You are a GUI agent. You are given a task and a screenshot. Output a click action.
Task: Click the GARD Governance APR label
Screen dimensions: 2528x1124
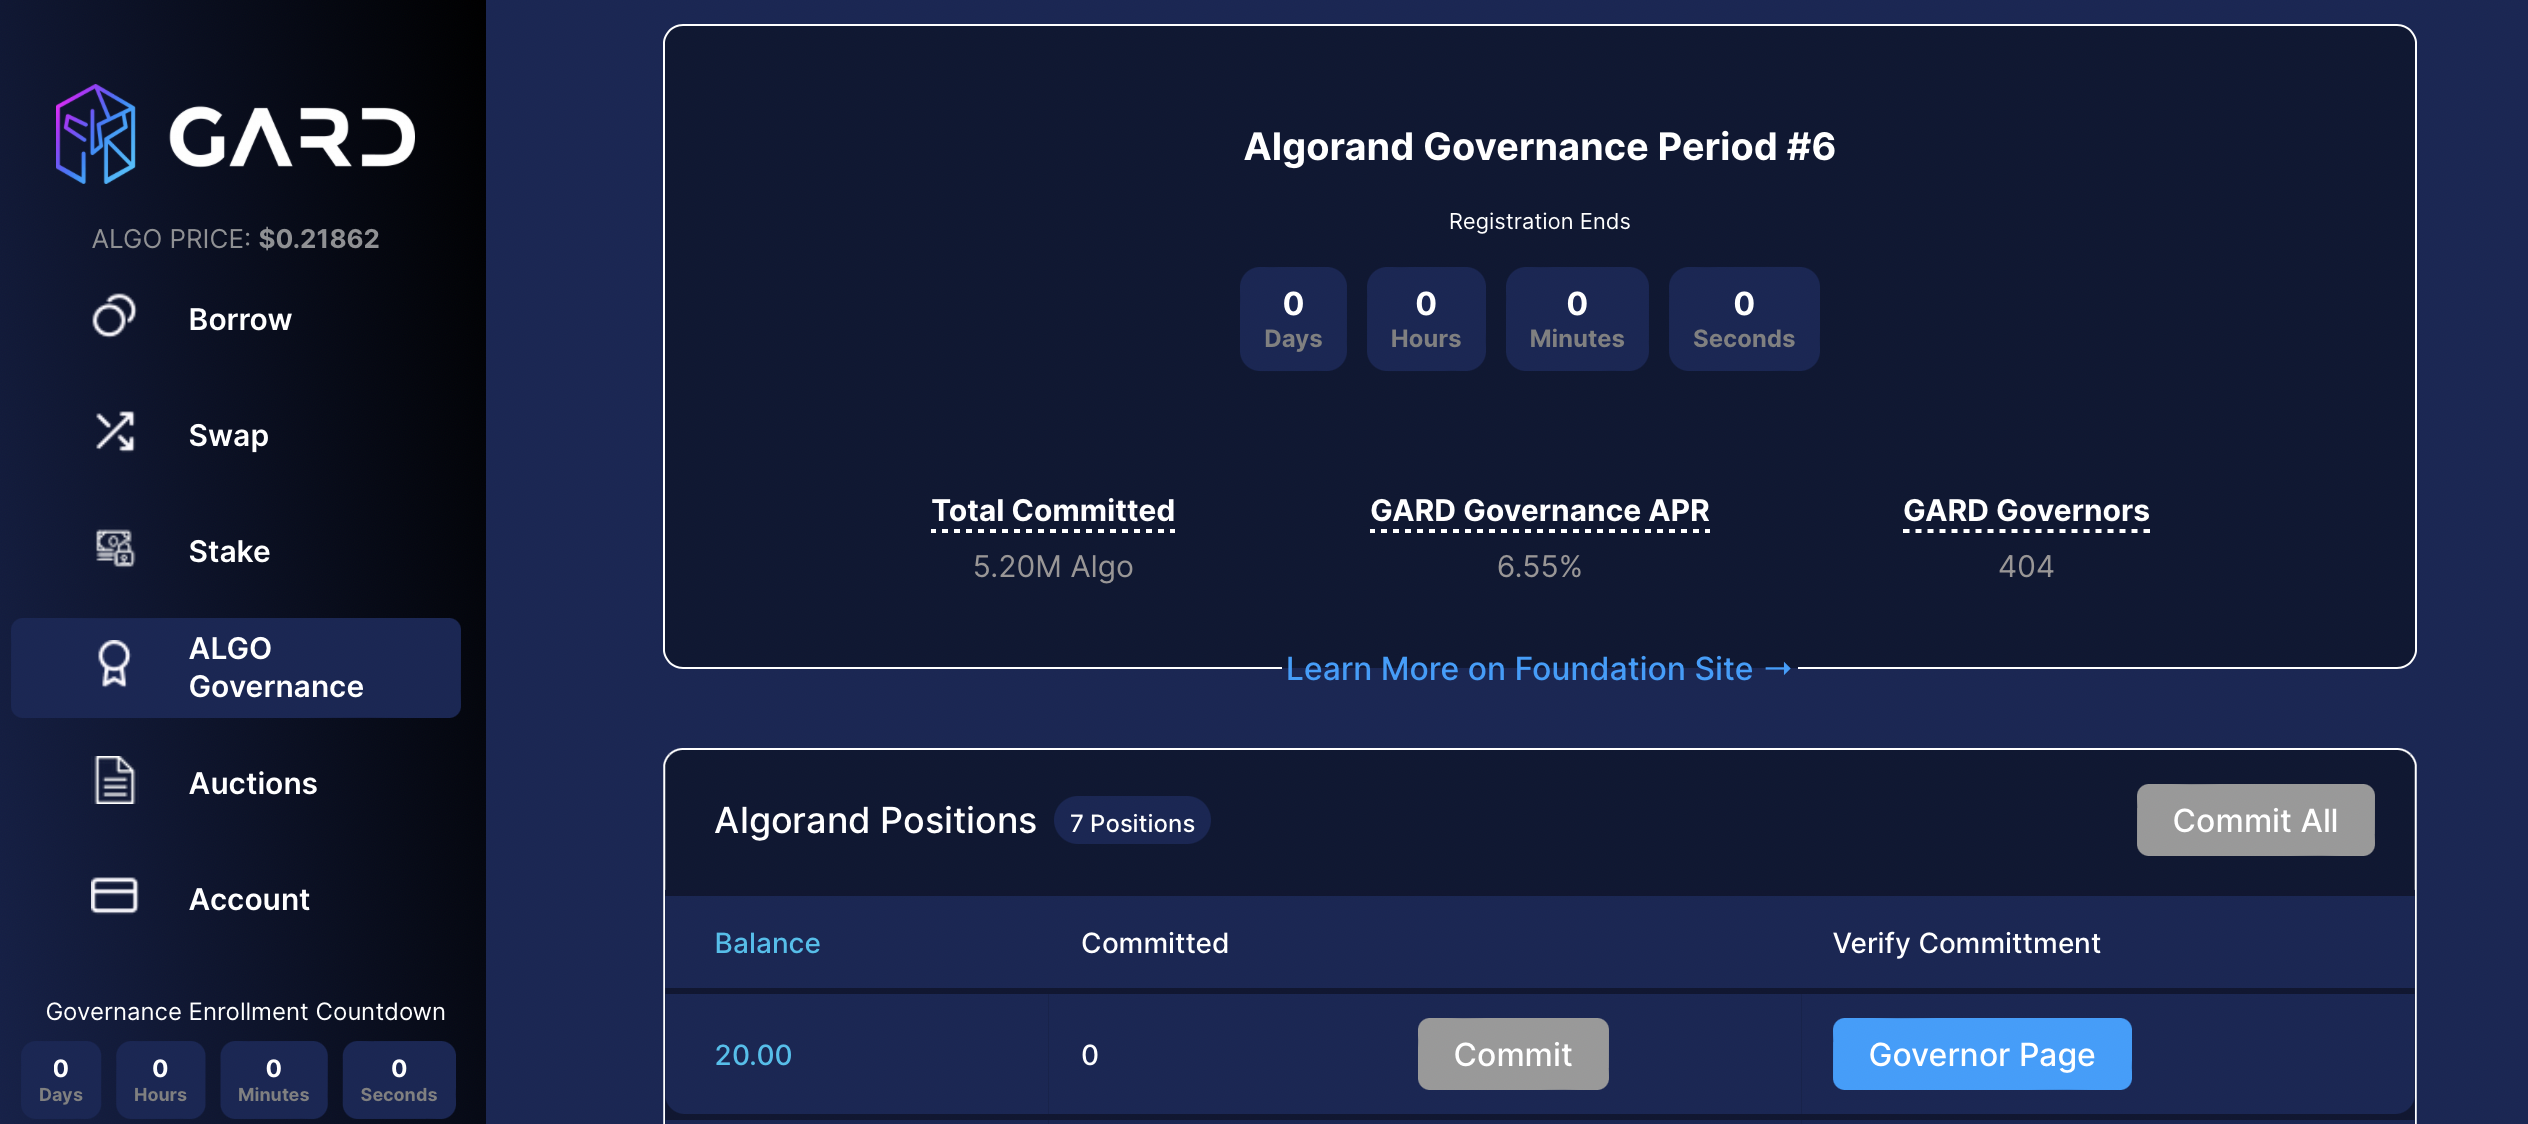(x=1539, y=511)
